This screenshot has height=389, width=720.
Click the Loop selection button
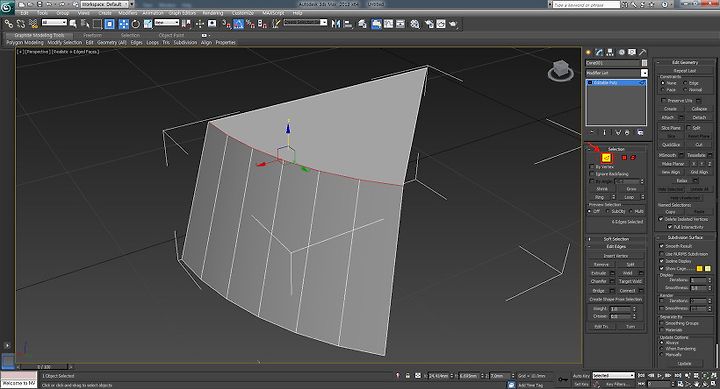tap(629, 197)
